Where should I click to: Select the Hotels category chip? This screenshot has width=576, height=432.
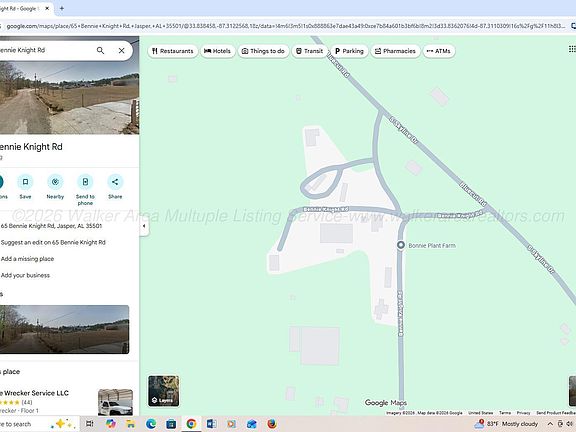[217, 51]
